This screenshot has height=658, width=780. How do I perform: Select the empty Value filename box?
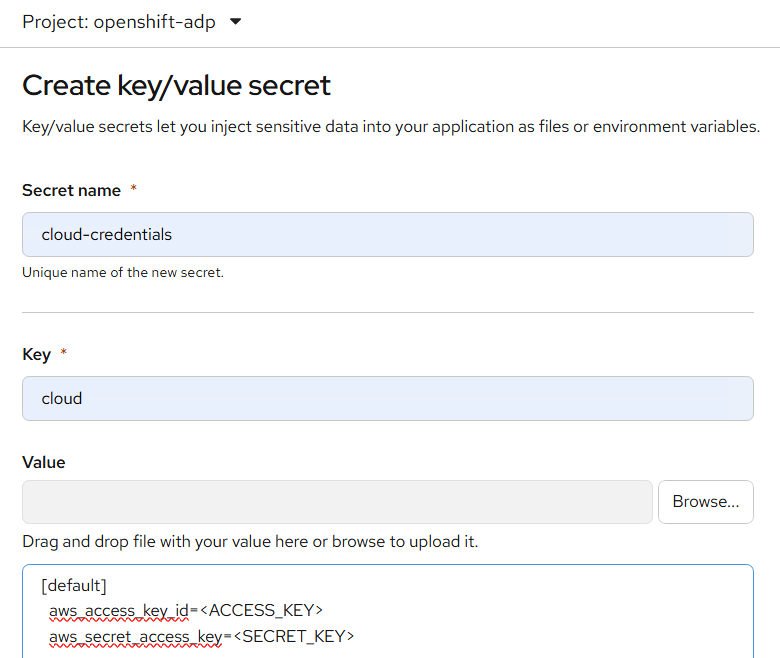click(337, 502)
